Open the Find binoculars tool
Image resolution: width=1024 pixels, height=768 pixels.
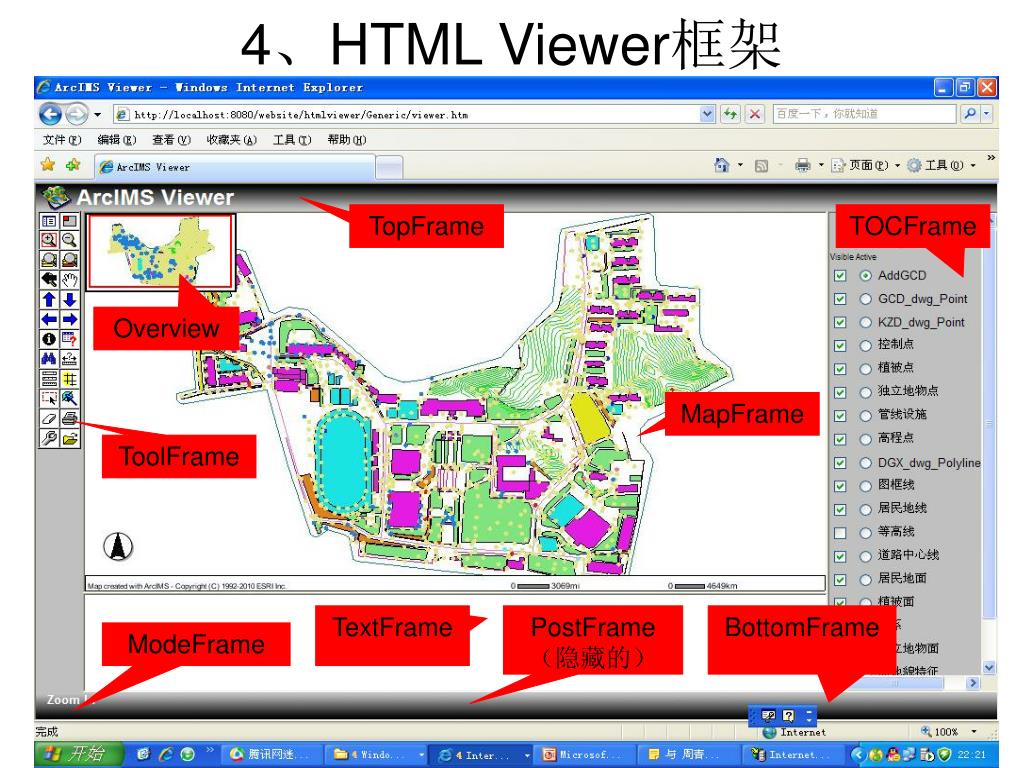pos(49,359)
